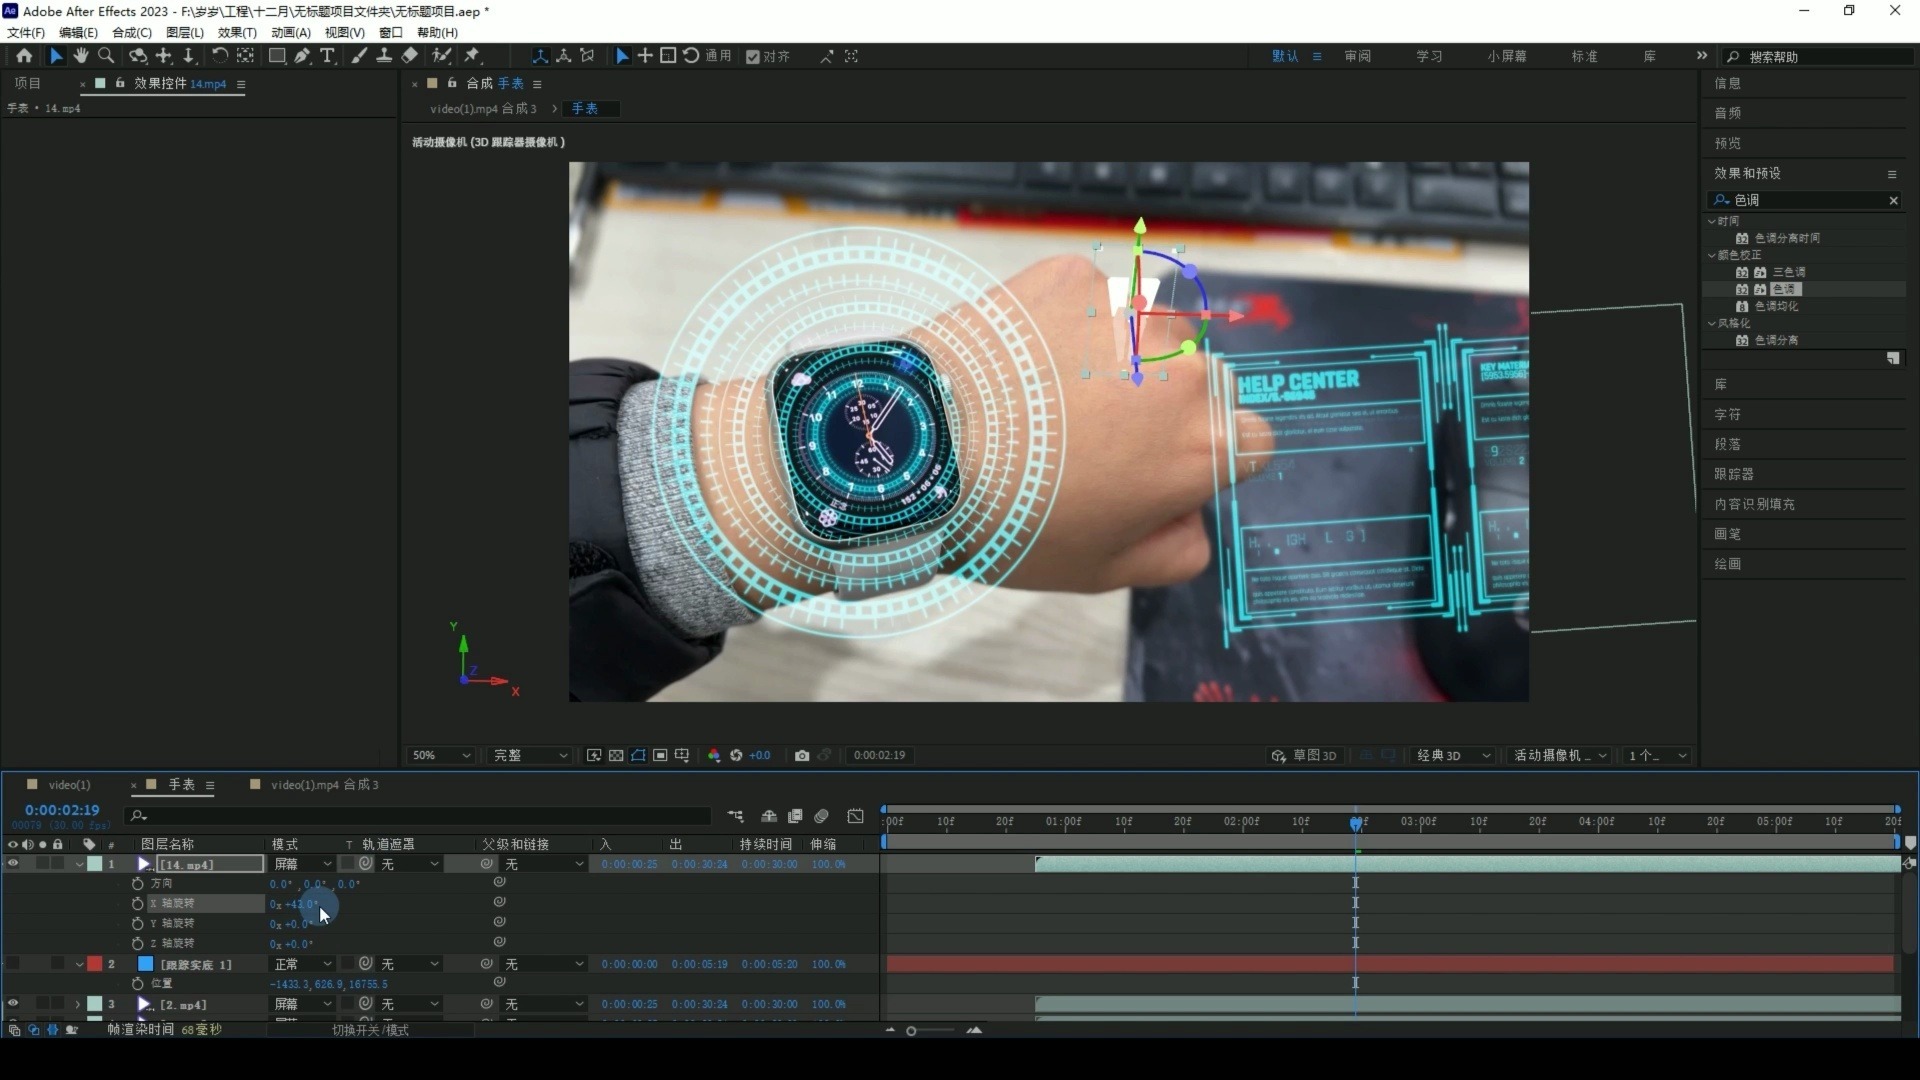1920x1080 pixels.
Task: Select the Pen tool
Action: (x=302, y=56)
